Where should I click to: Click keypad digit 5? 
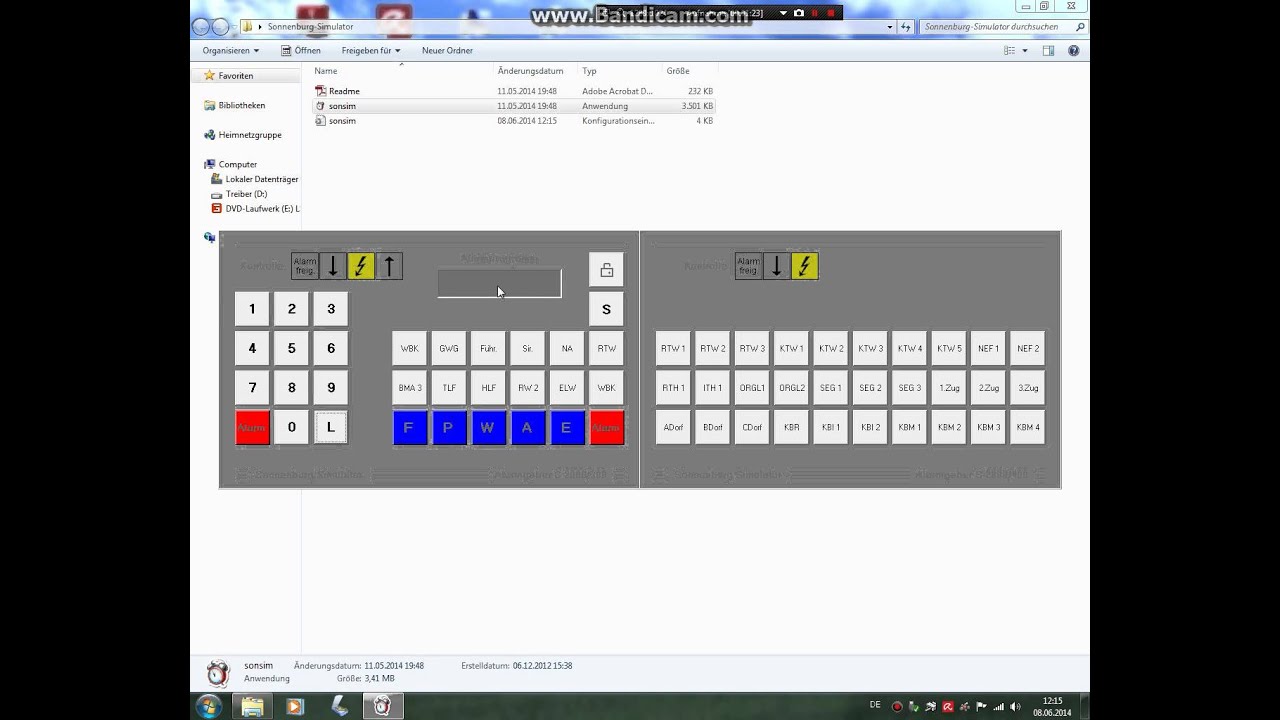coord(291,349)
